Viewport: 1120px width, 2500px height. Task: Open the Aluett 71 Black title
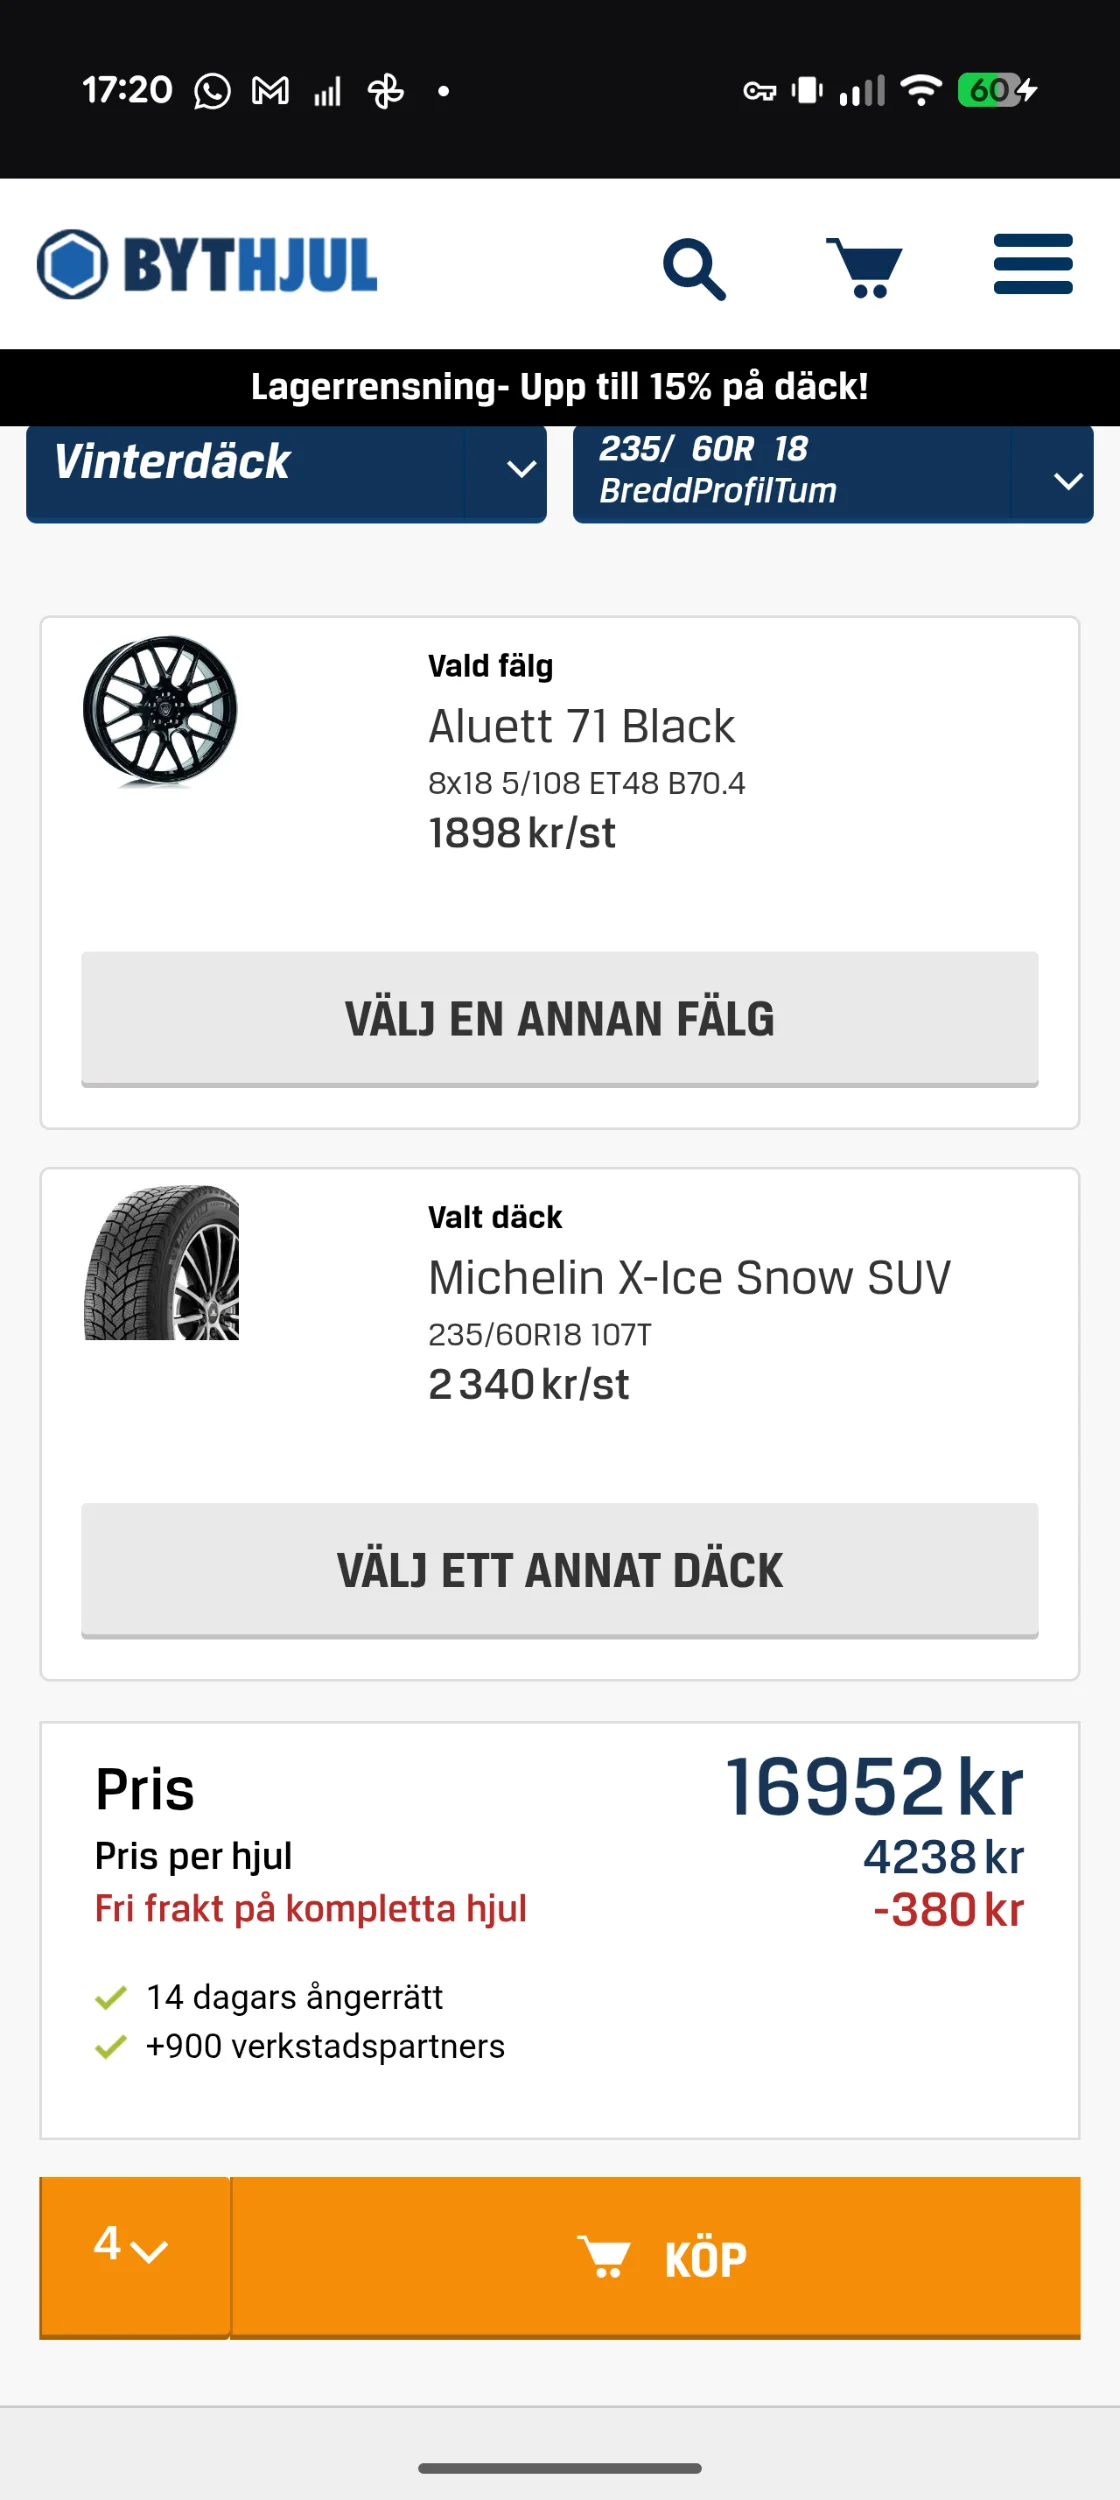[x=581, y=726]
